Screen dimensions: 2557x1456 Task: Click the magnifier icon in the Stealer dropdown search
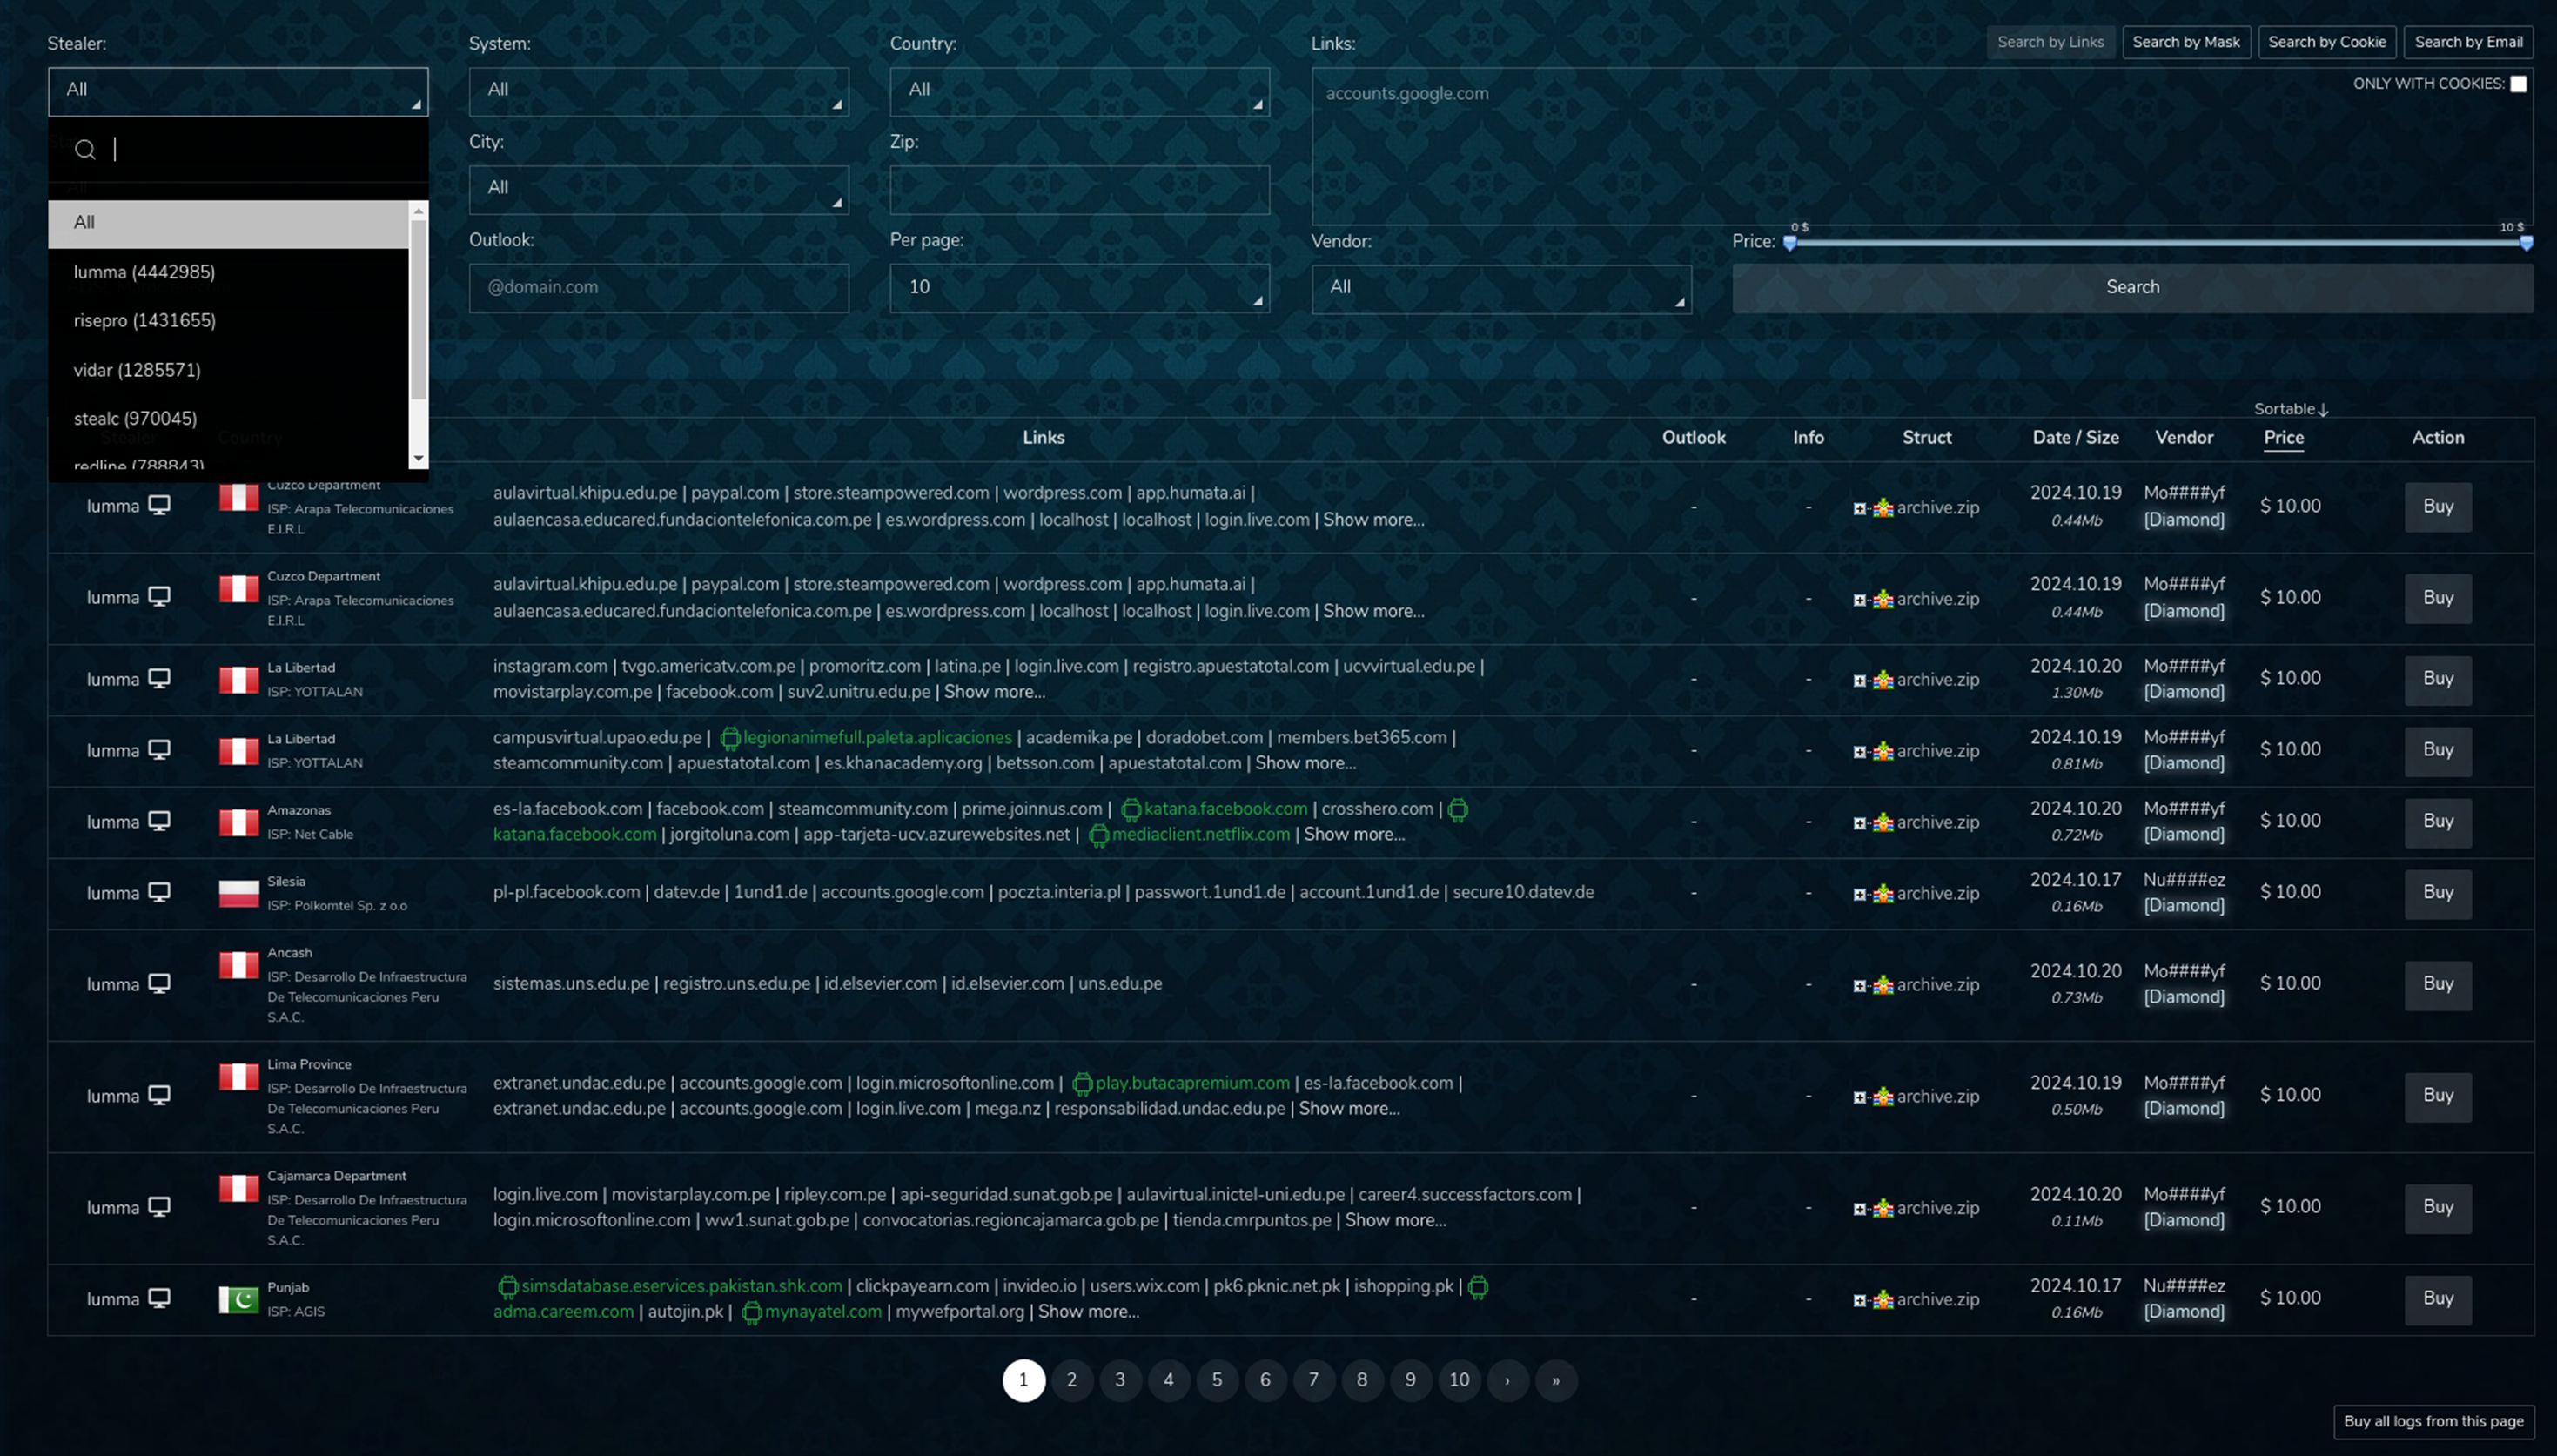coord(85,150)
